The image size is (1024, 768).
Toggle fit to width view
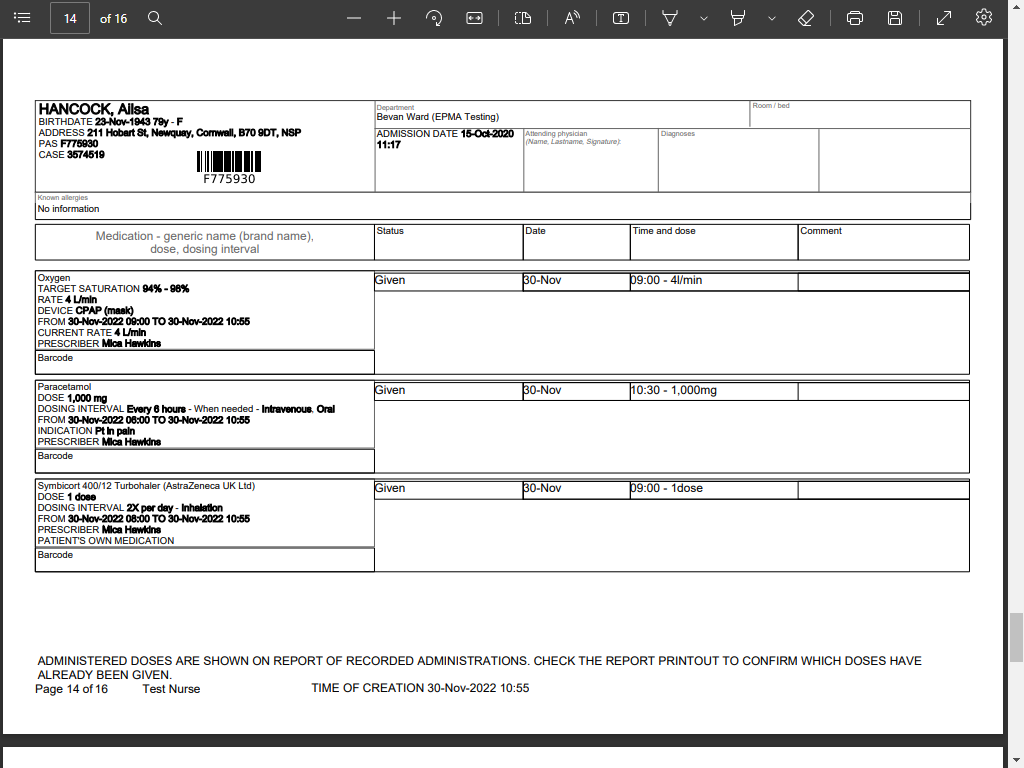pos(475,18)
